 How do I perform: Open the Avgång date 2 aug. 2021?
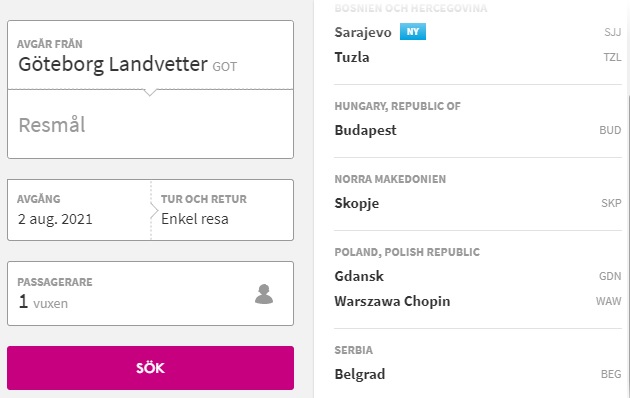[79, 210]
